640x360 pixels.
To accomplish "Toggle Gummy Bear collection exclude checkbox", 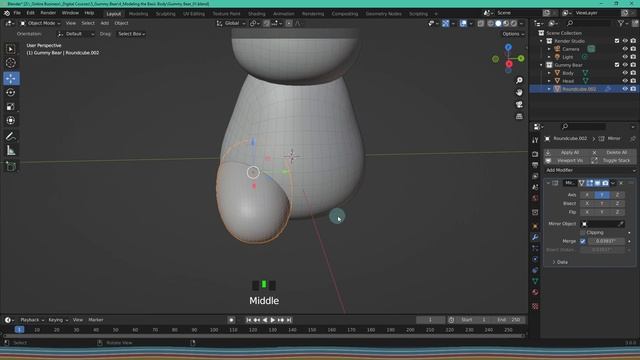I will click(x=617, y=65).
